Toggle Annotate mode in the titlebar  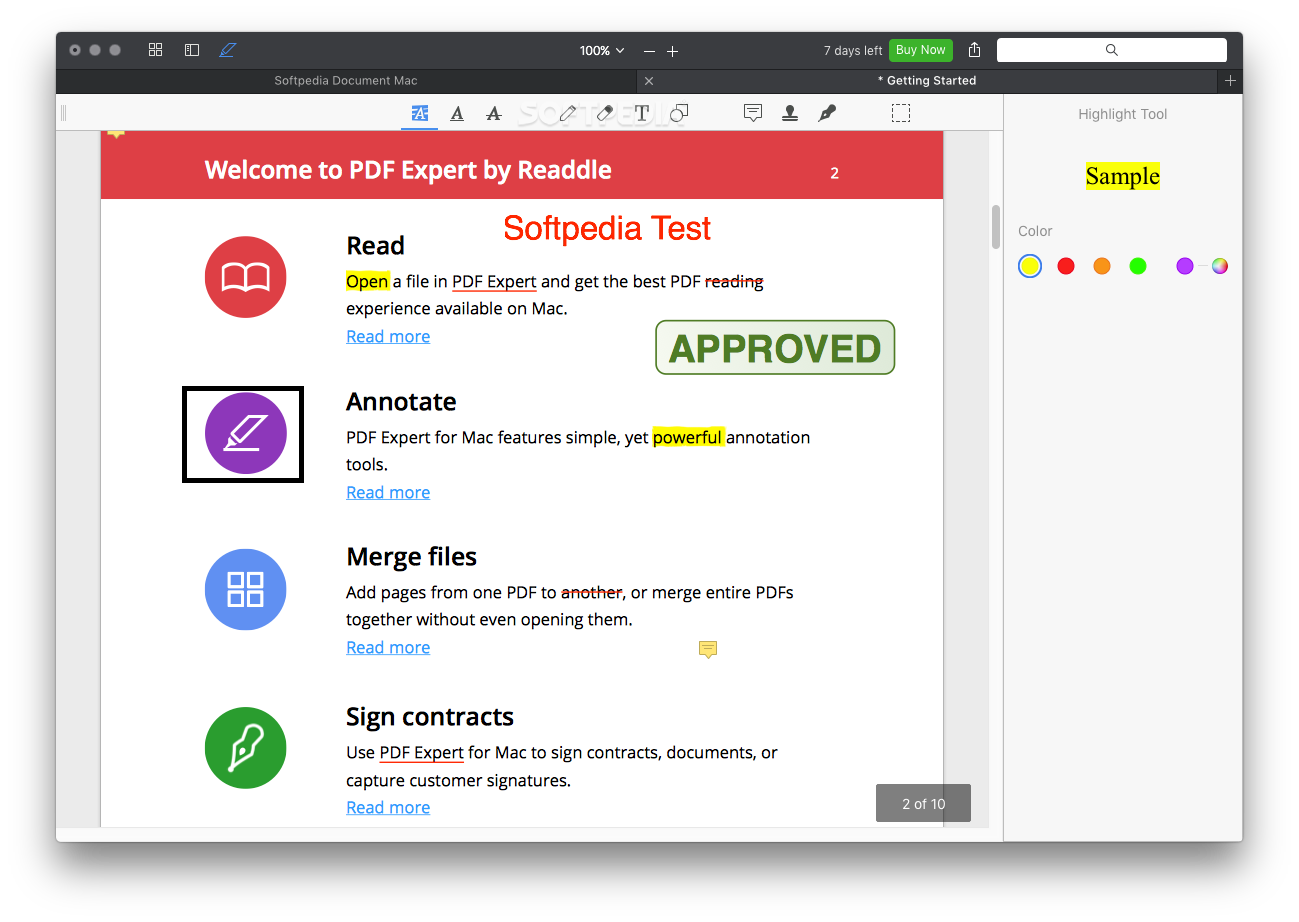(227, 49)
